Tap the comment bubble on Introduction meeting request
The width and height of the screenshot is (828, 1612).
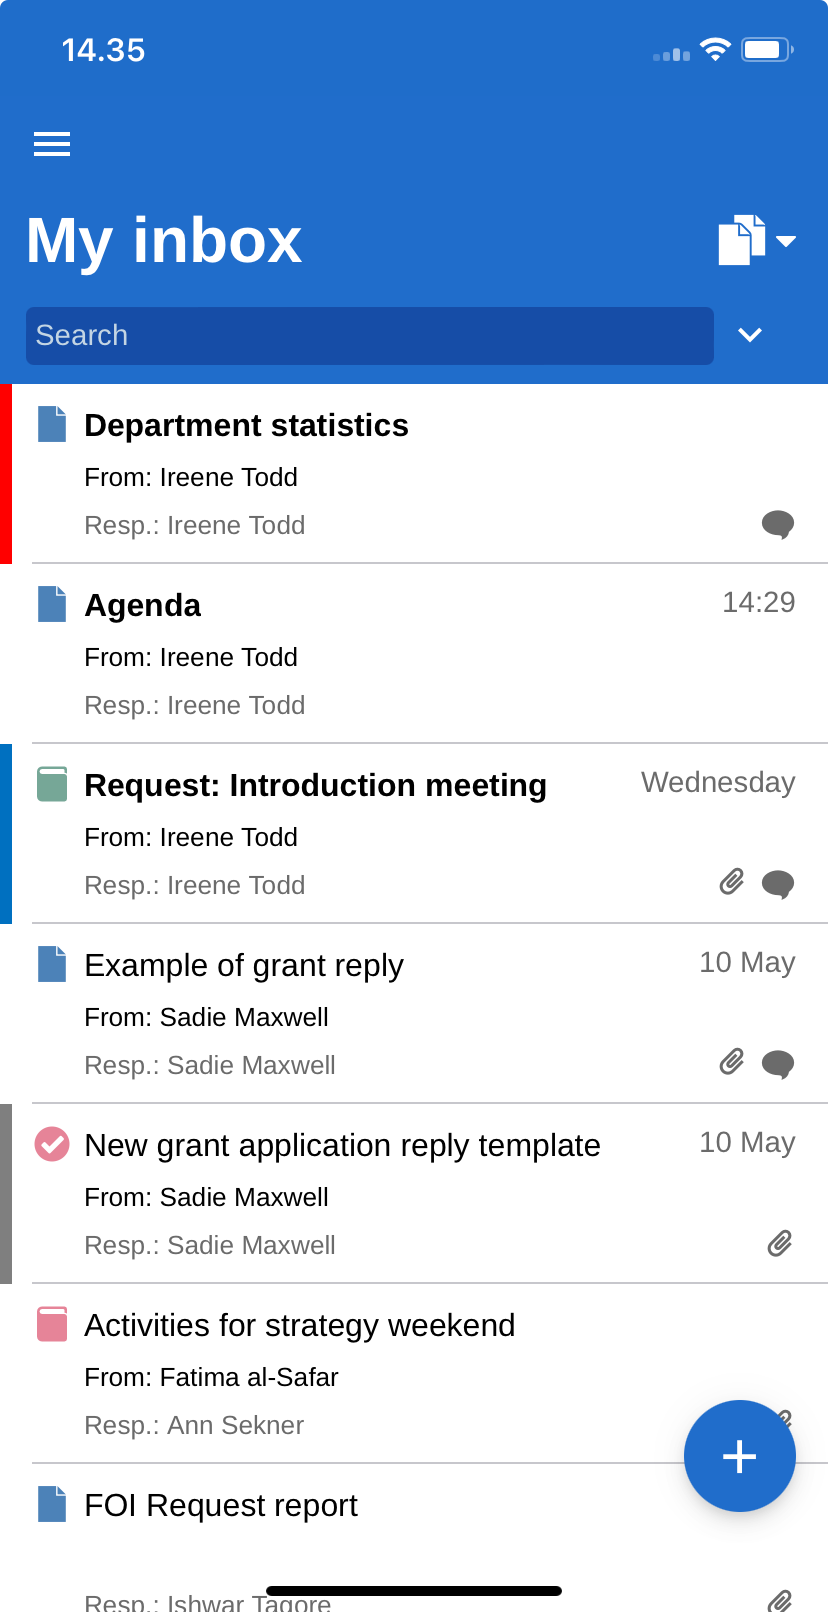[x=777, y=884]
